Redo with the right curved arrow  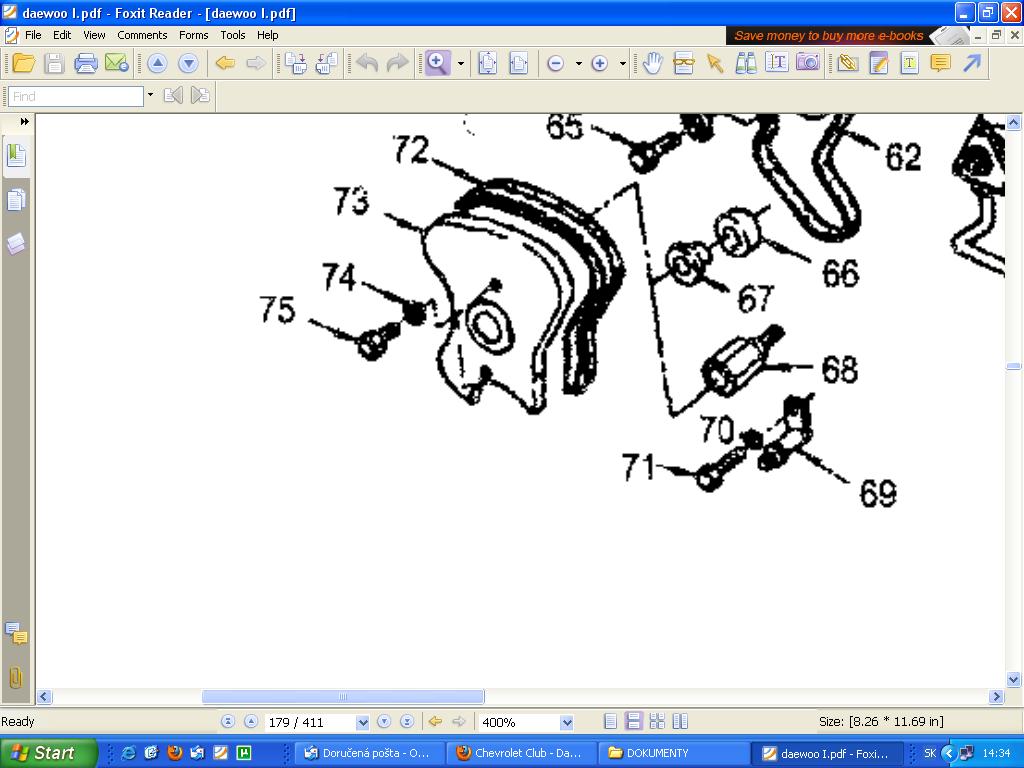coord(398,63)
